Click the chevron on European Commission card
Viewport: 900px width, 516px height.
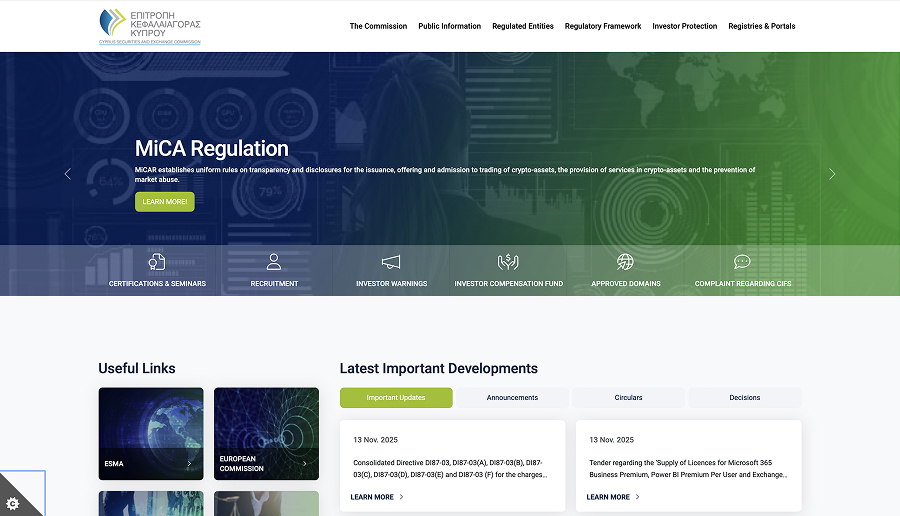tap(304, 464)
